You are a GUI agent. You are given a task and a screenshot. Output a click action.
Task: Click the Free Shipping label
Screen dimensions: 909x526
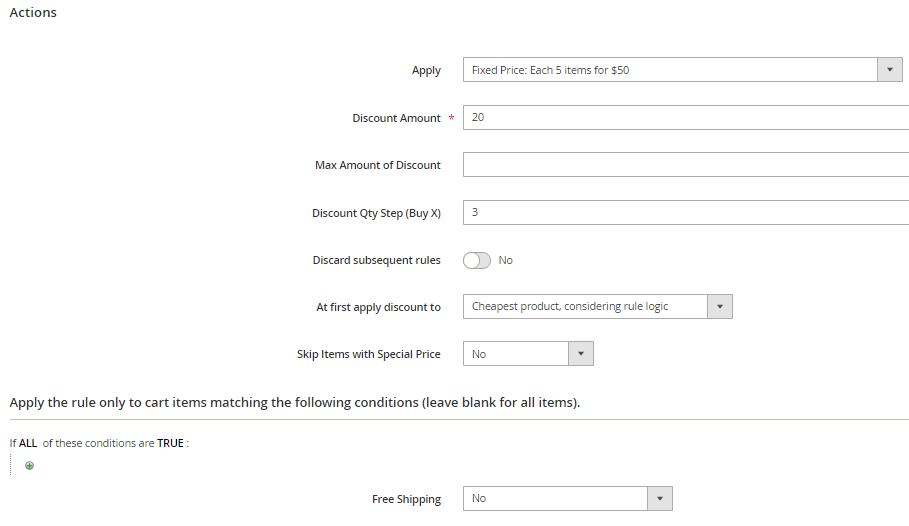(x=406, y=499)
